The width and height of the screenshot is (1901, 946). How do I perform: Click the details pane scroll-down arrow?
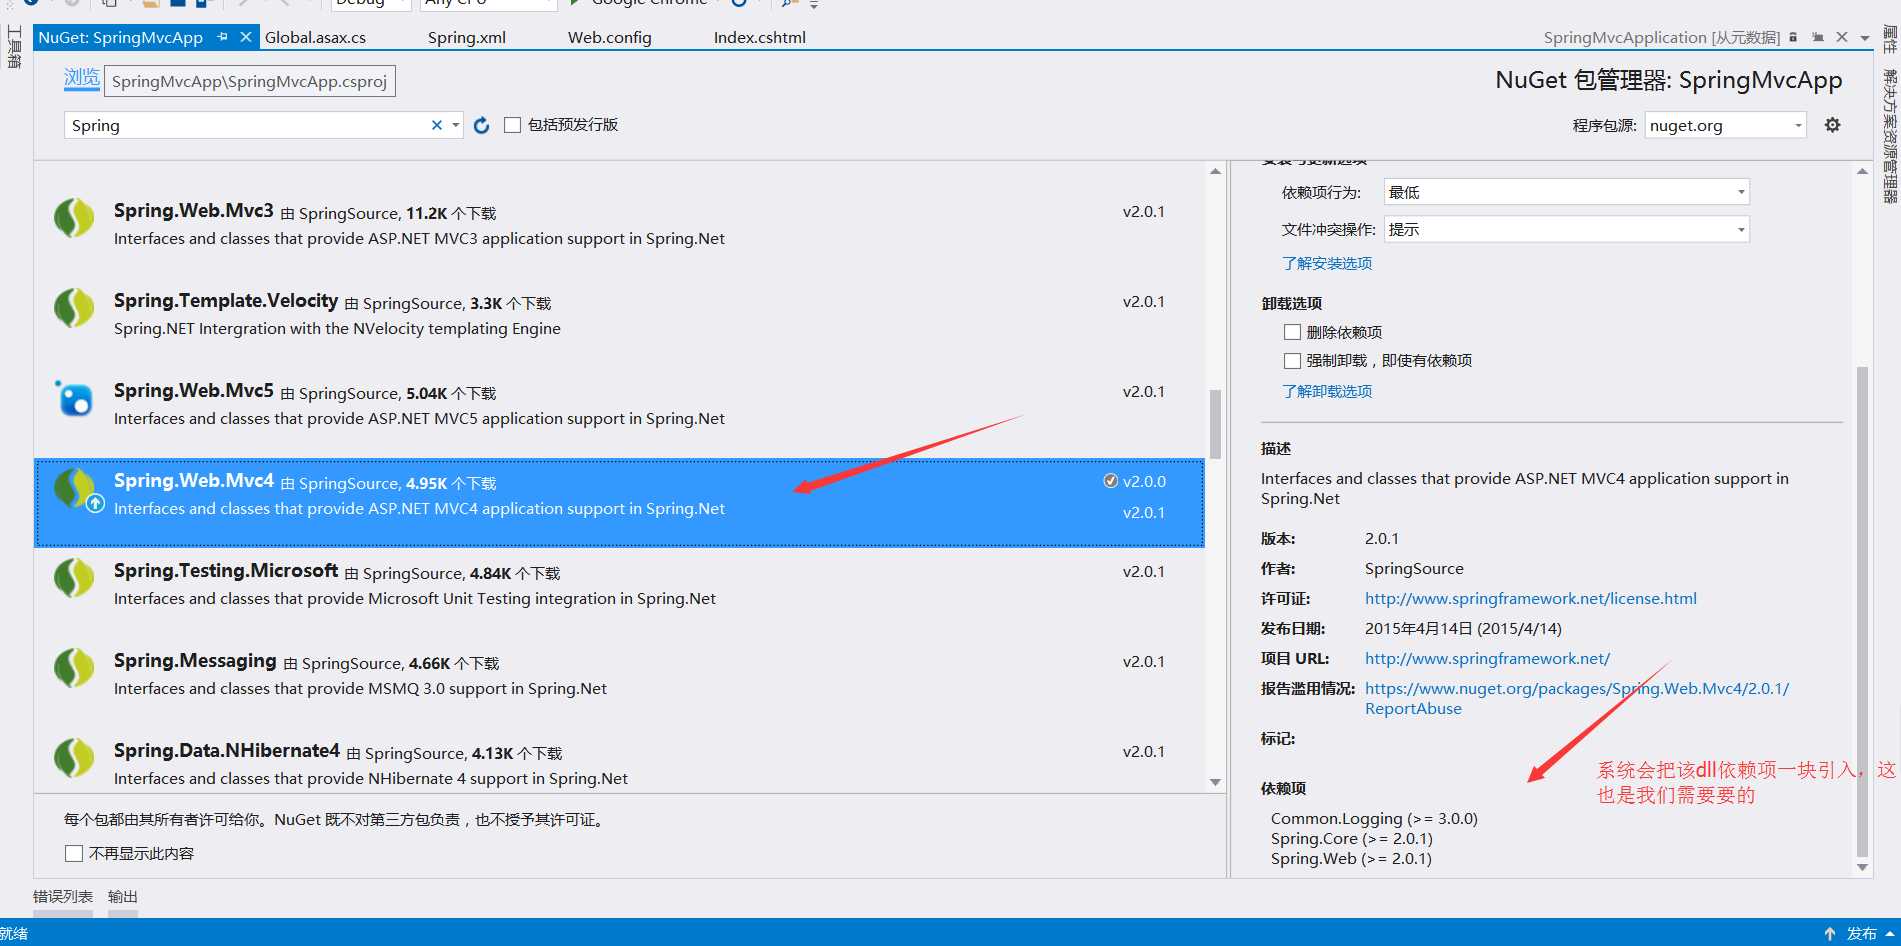point(1862,867)
